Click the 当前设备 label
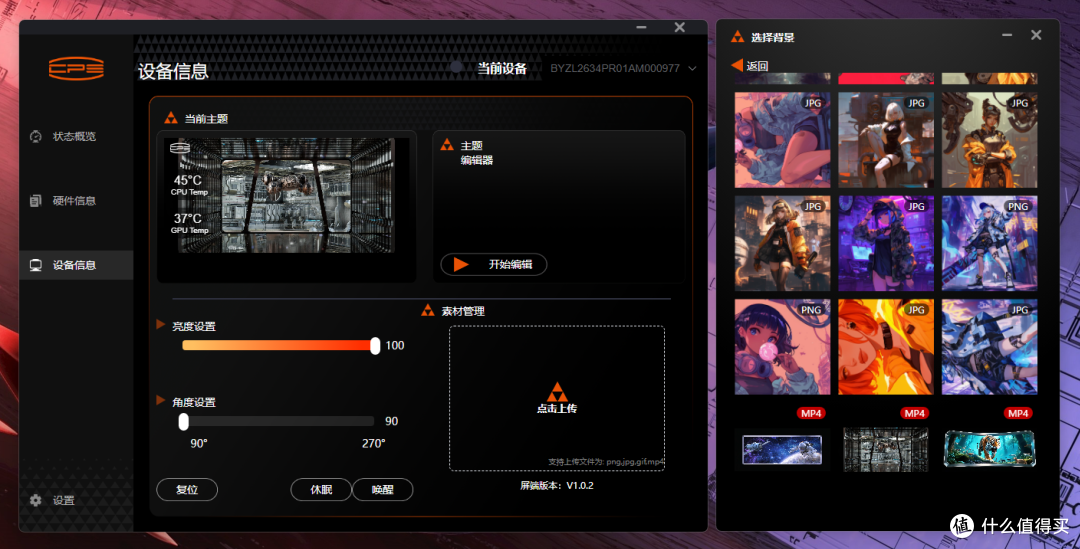Viewport: 1080px width, 549px height. [502, 68]
